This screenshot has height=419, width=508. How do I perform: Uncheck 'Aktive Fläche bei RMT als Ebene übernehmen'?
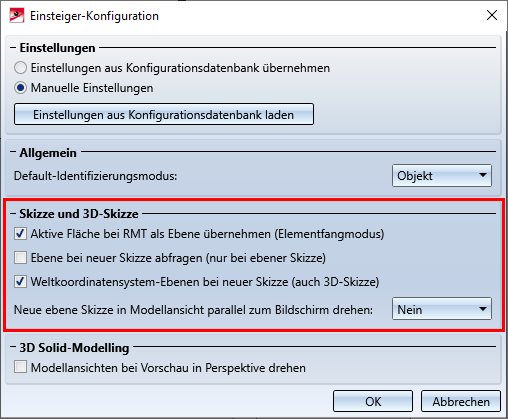[x=20, y=234]
